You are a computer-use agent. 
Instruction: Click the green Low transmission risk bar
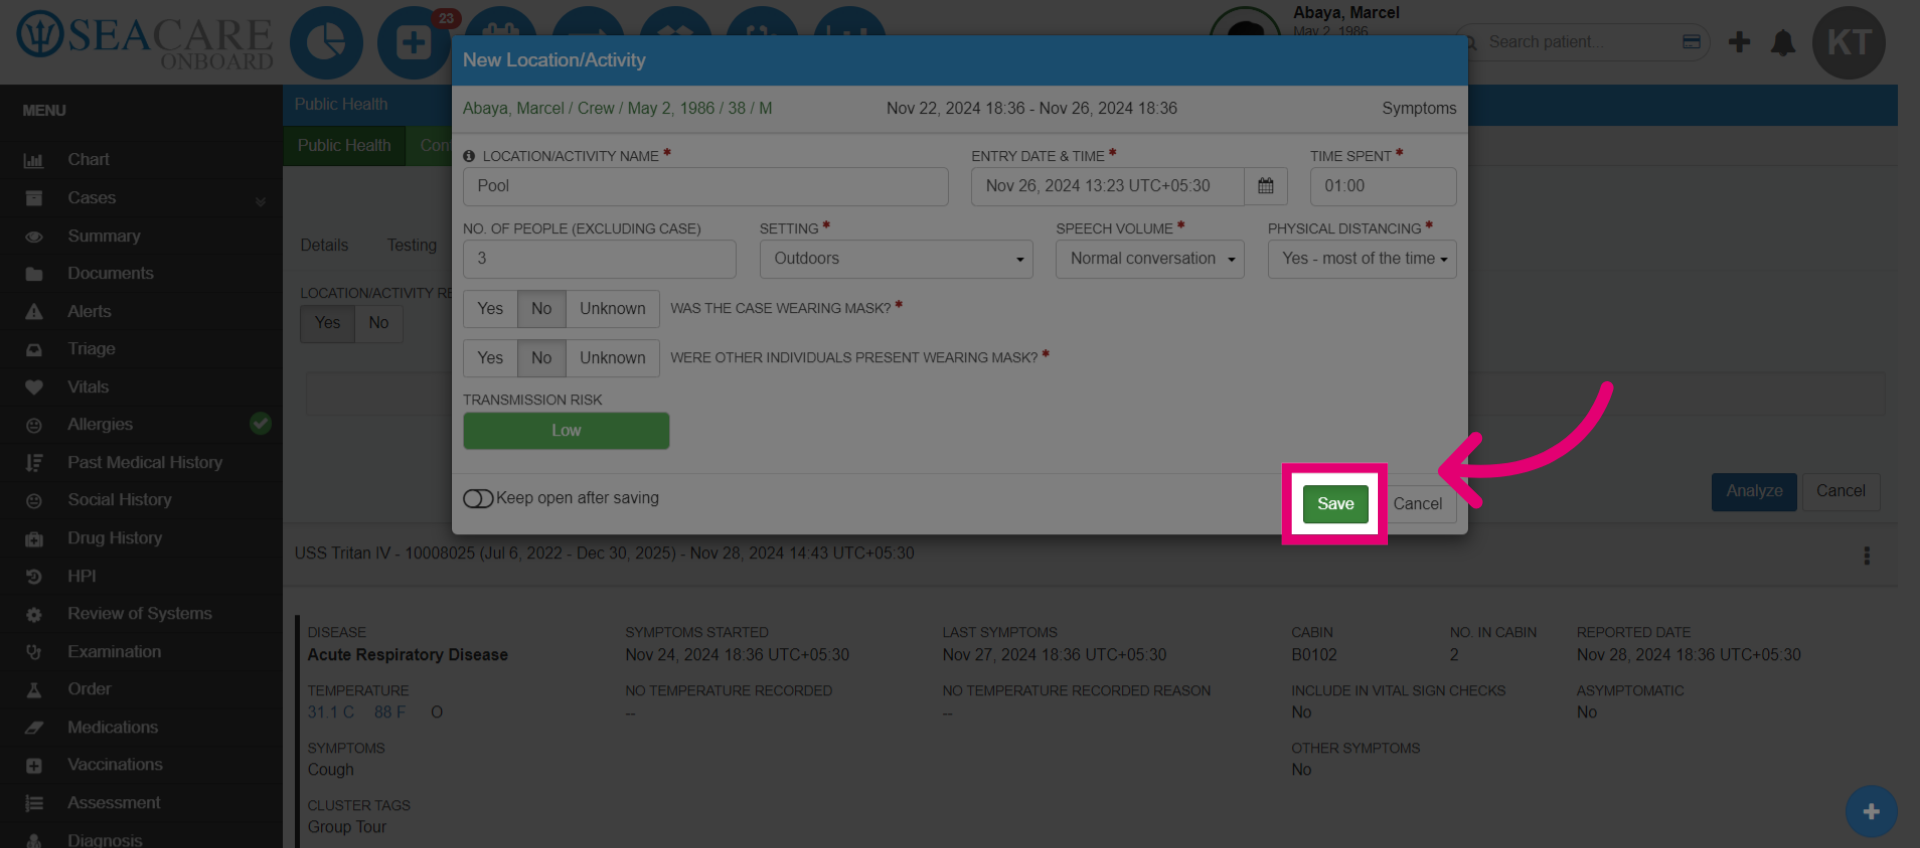pos(566,431)
